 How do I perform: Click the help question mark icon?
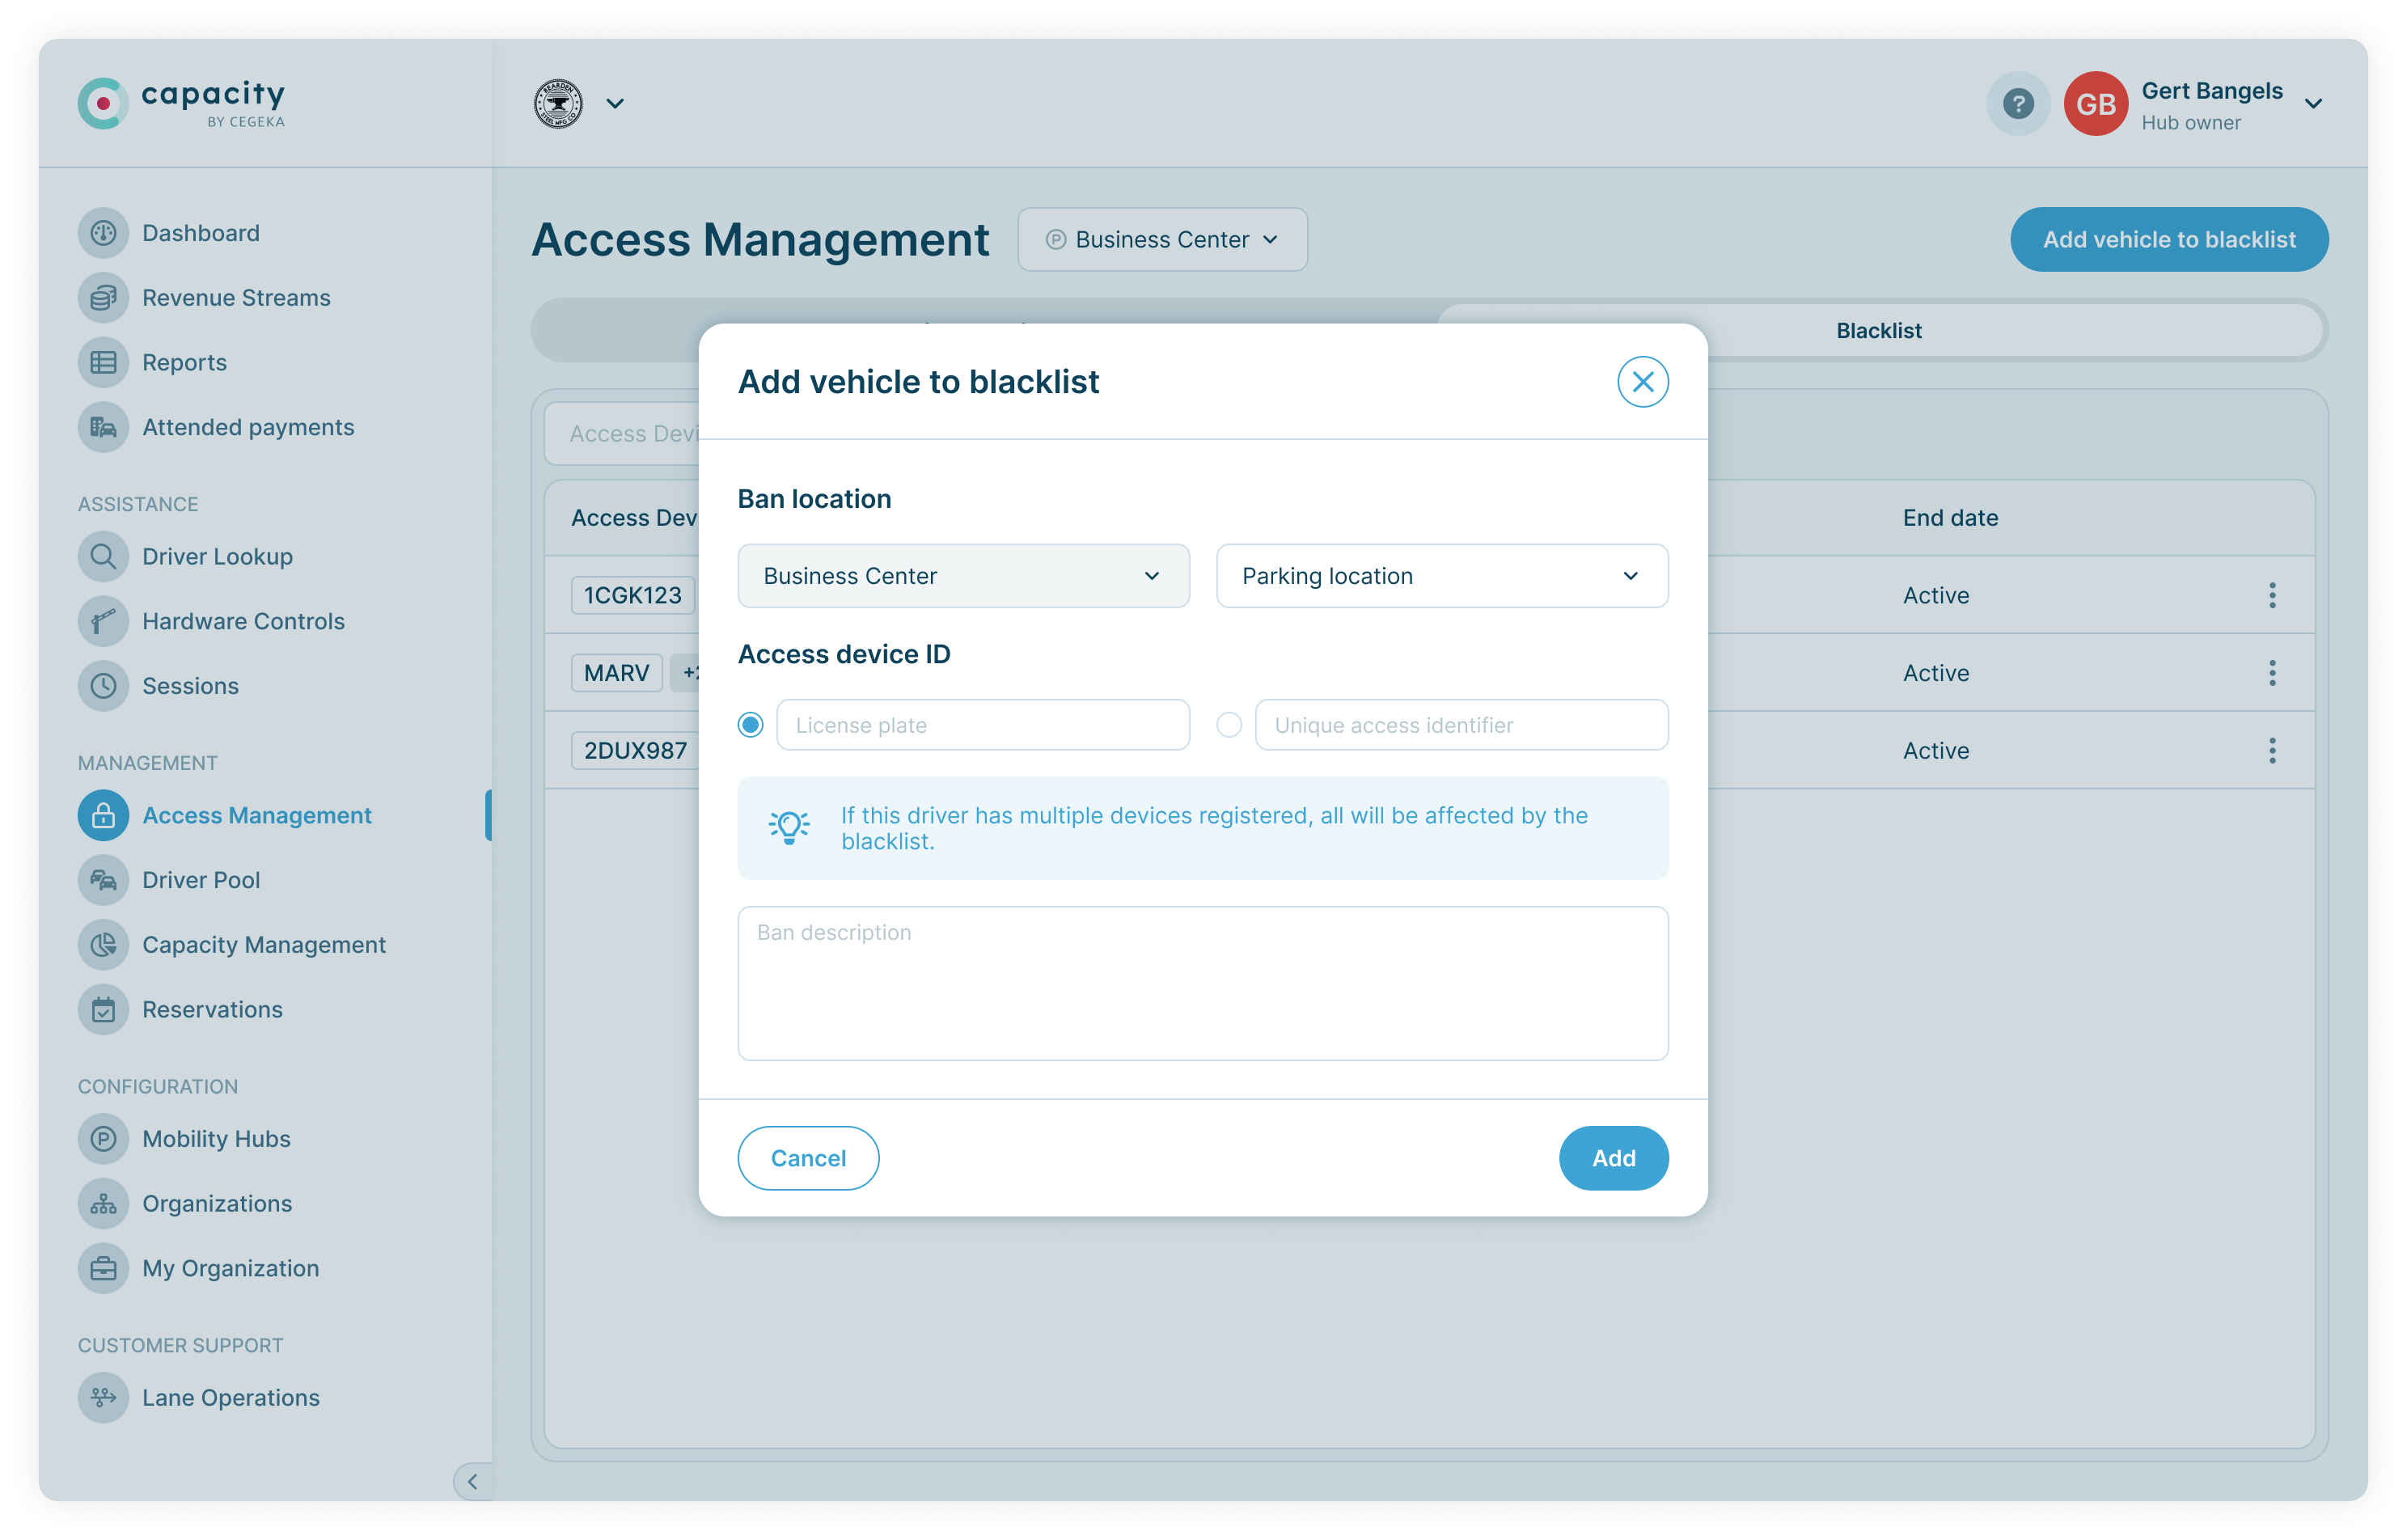(2017, 103)
